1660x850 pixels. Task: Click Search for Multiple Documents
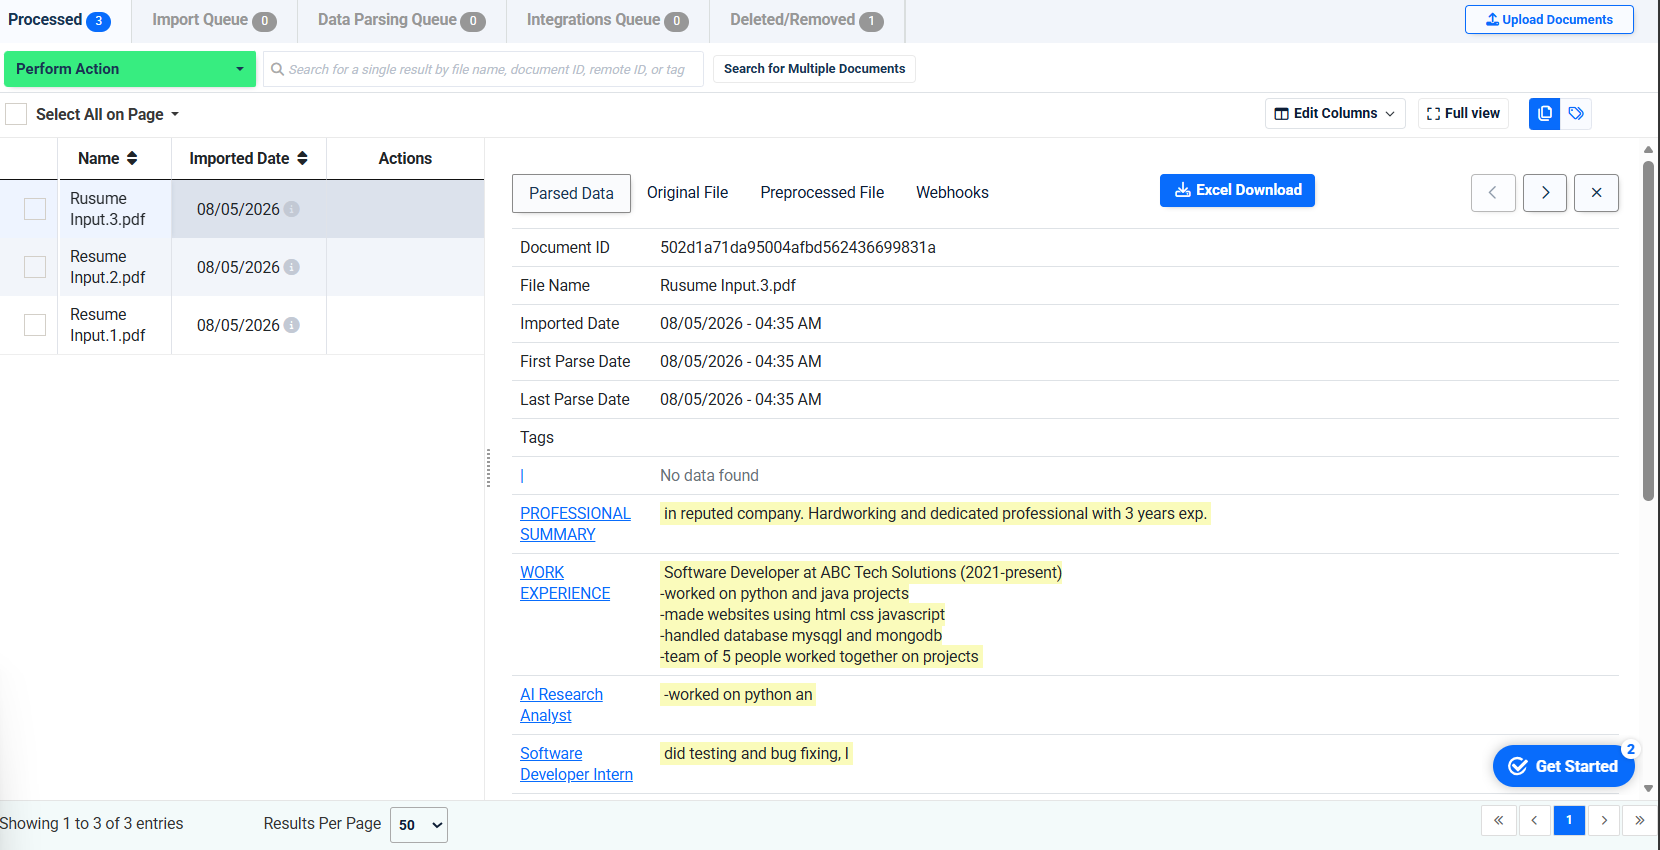click(814, 69)
